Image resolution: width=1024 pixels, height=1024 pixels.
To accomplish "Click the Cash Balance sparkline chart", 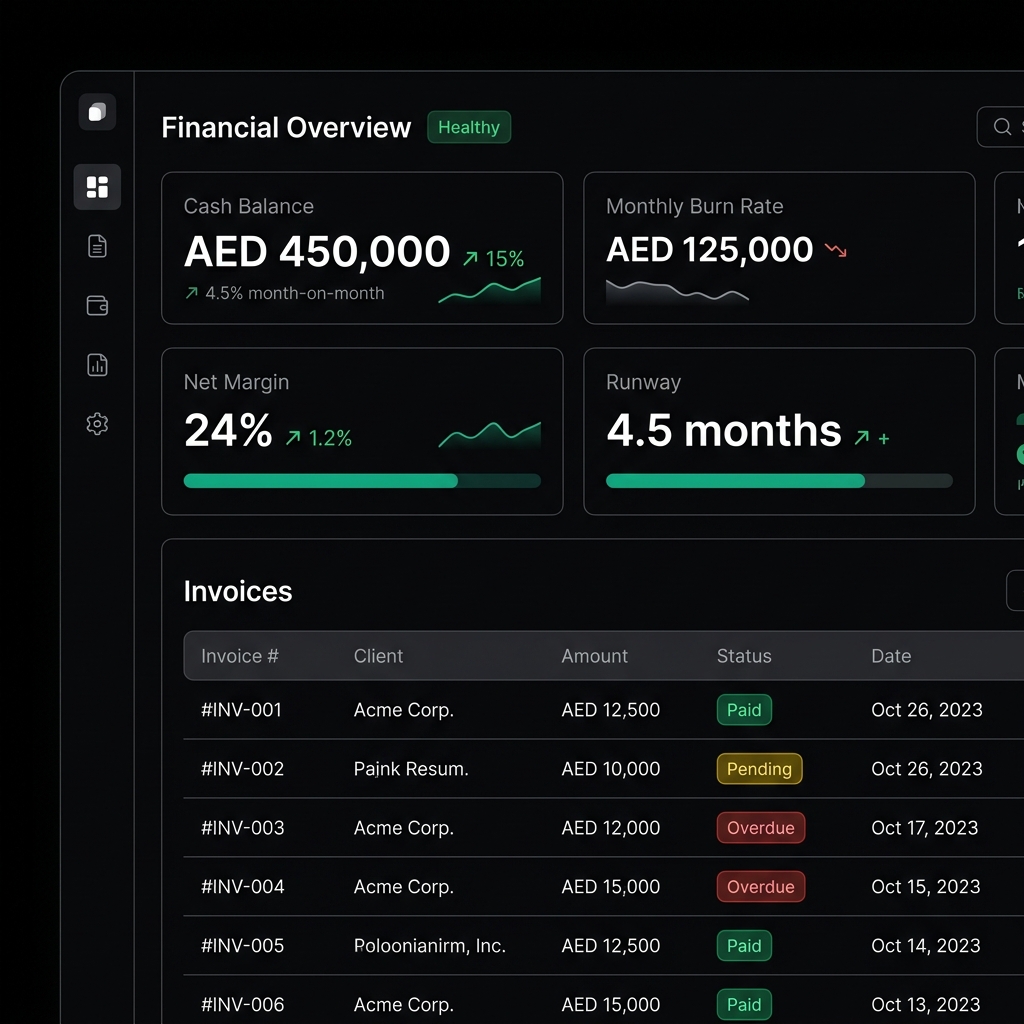I will pyautogui.click(x=490, y=291).
